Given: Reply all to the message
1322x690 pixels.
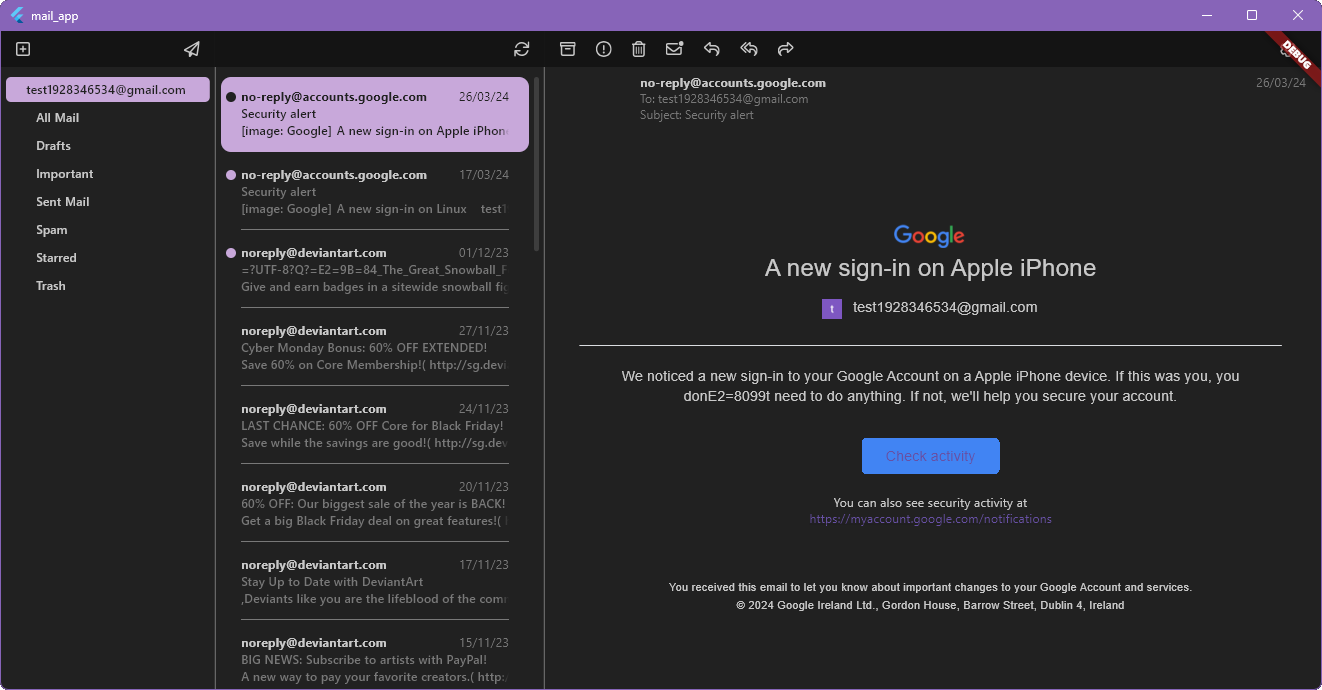Looking at the screenshot, I should 748,49.
